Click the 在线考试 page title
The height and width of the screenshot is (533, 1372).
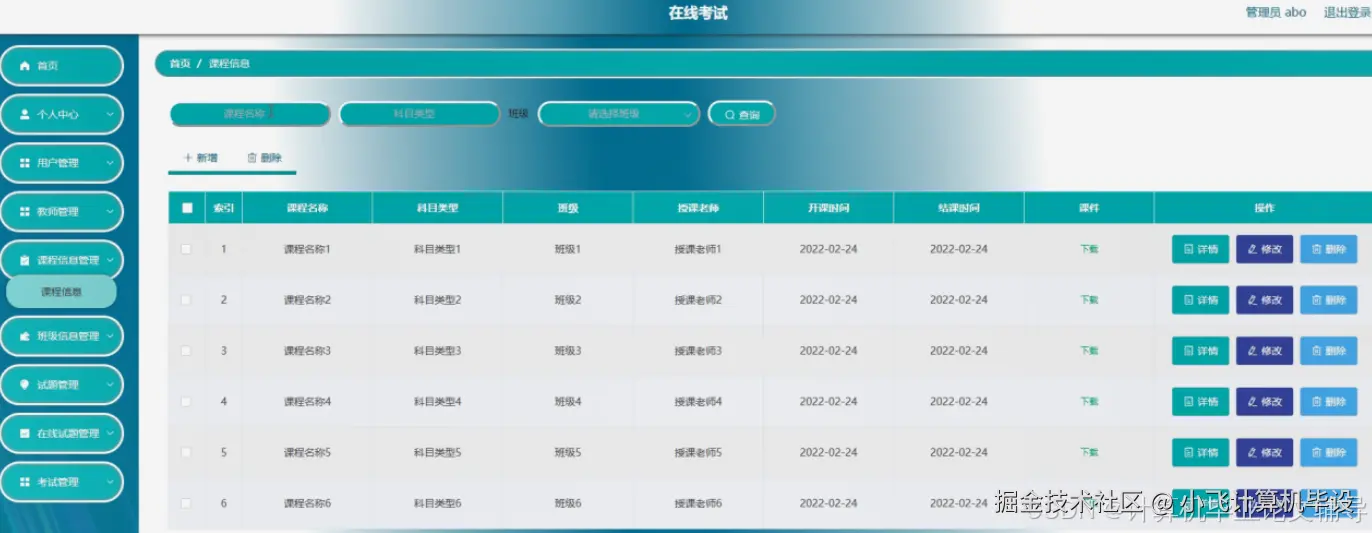click(698, 14)
